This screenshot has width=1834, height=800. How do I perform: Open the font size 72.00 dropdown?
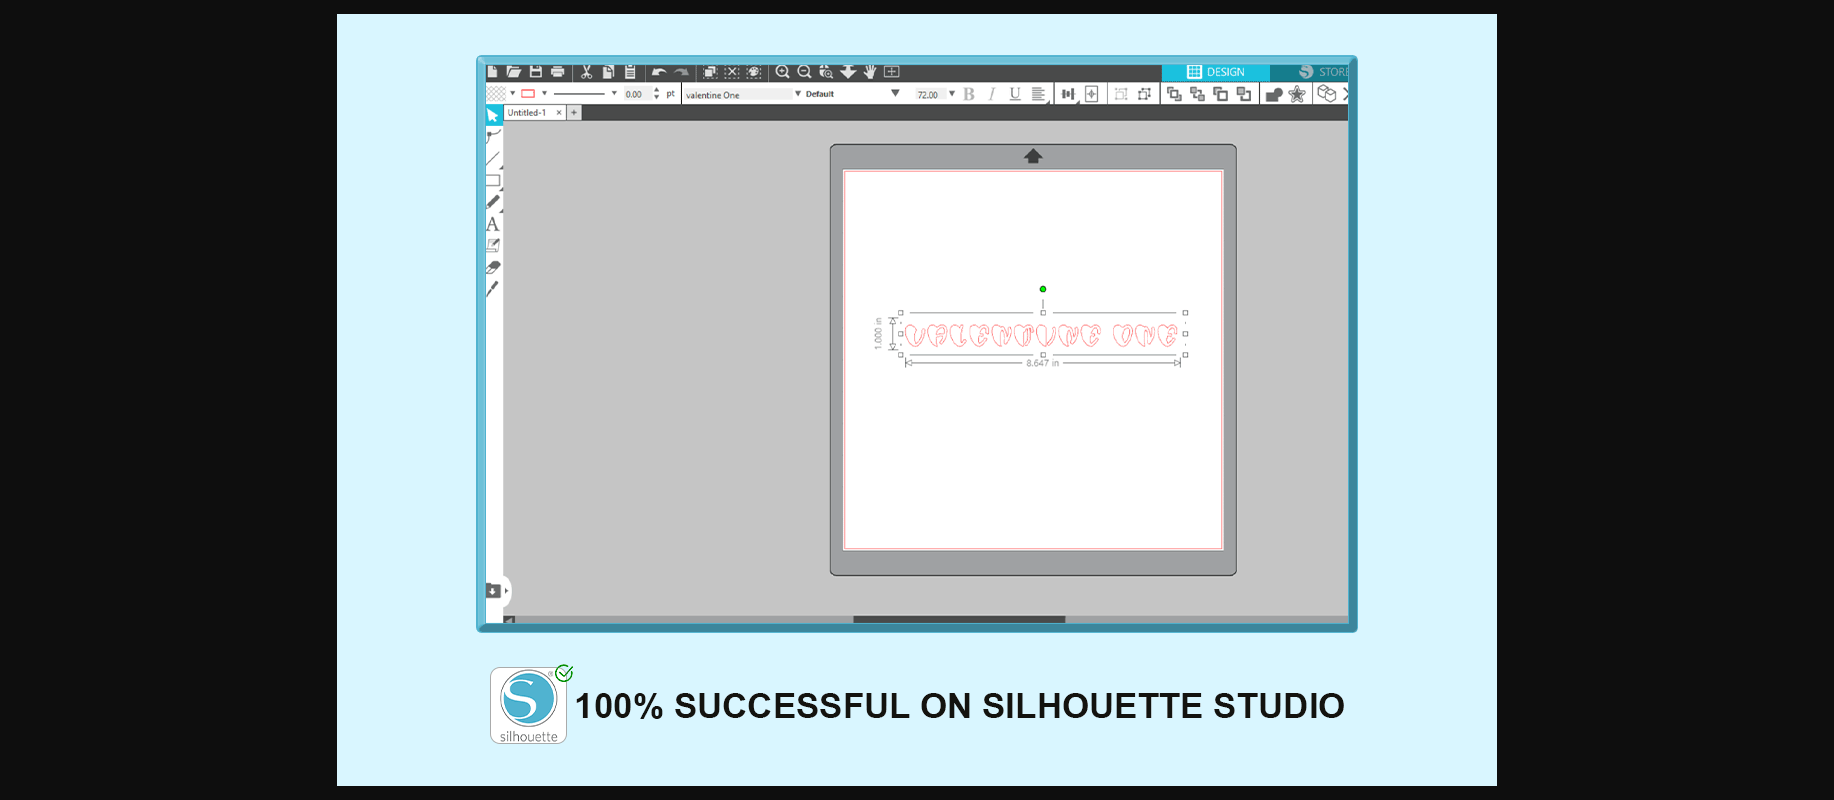point(952,94)
